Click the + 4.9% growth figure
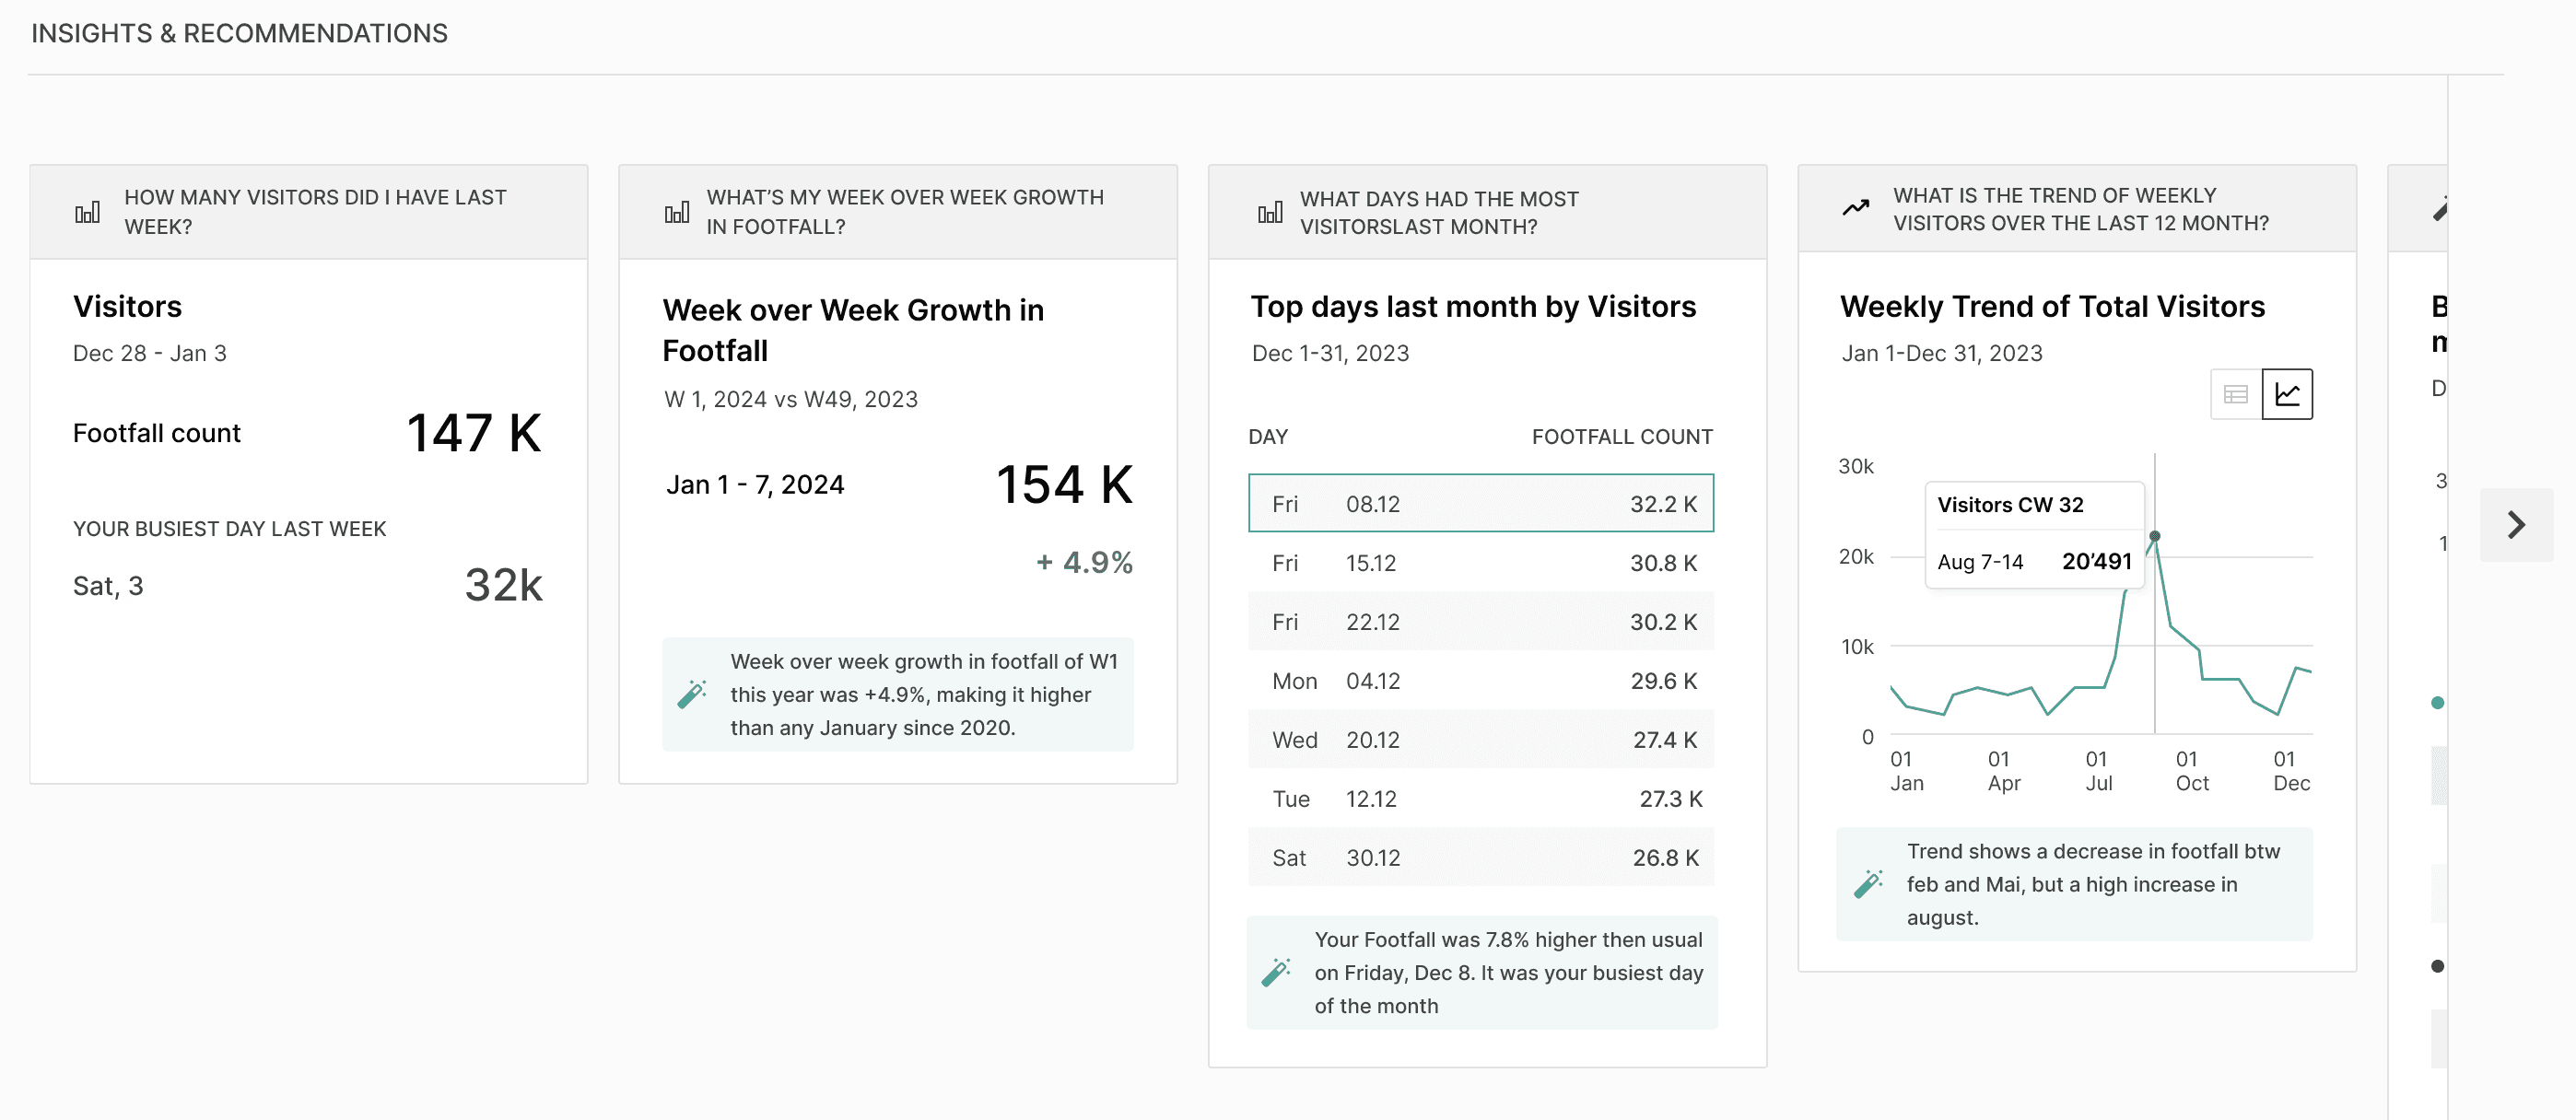Viewport: 2576px width, 1120px height. point(1084,562)
